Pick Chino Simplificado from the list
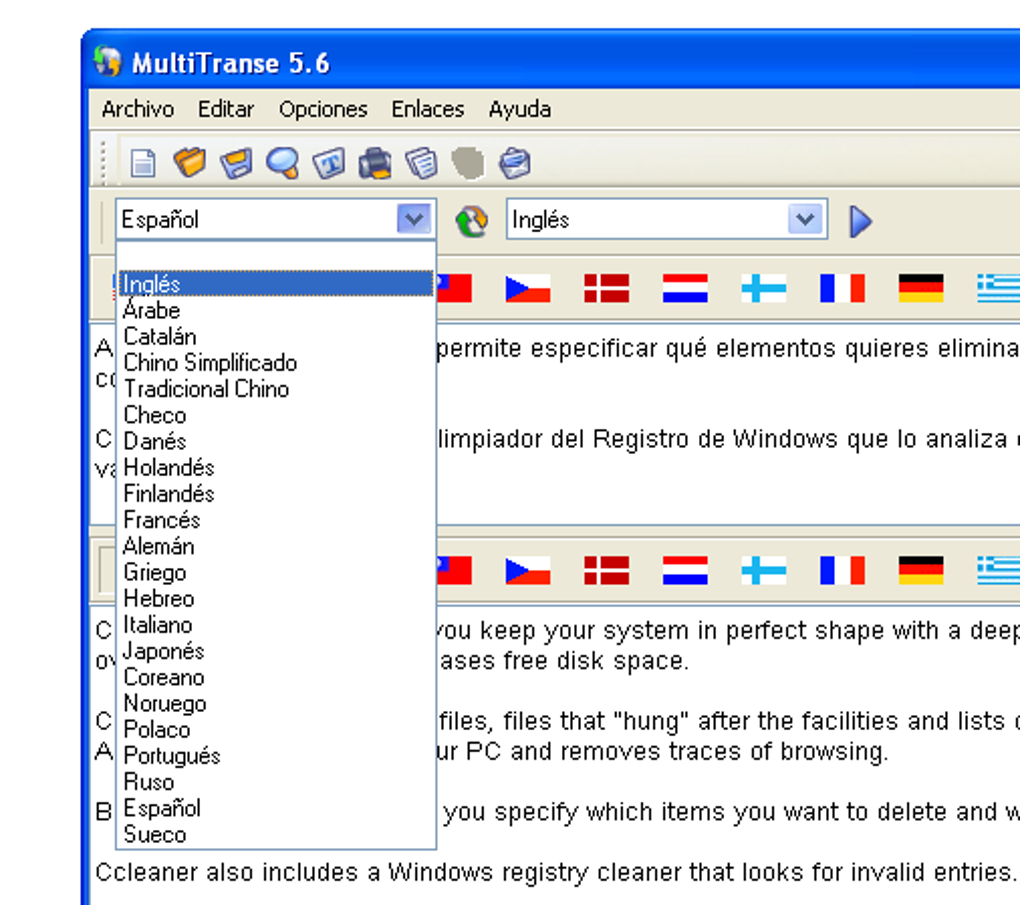1020x905 pixels. [276, 362]
